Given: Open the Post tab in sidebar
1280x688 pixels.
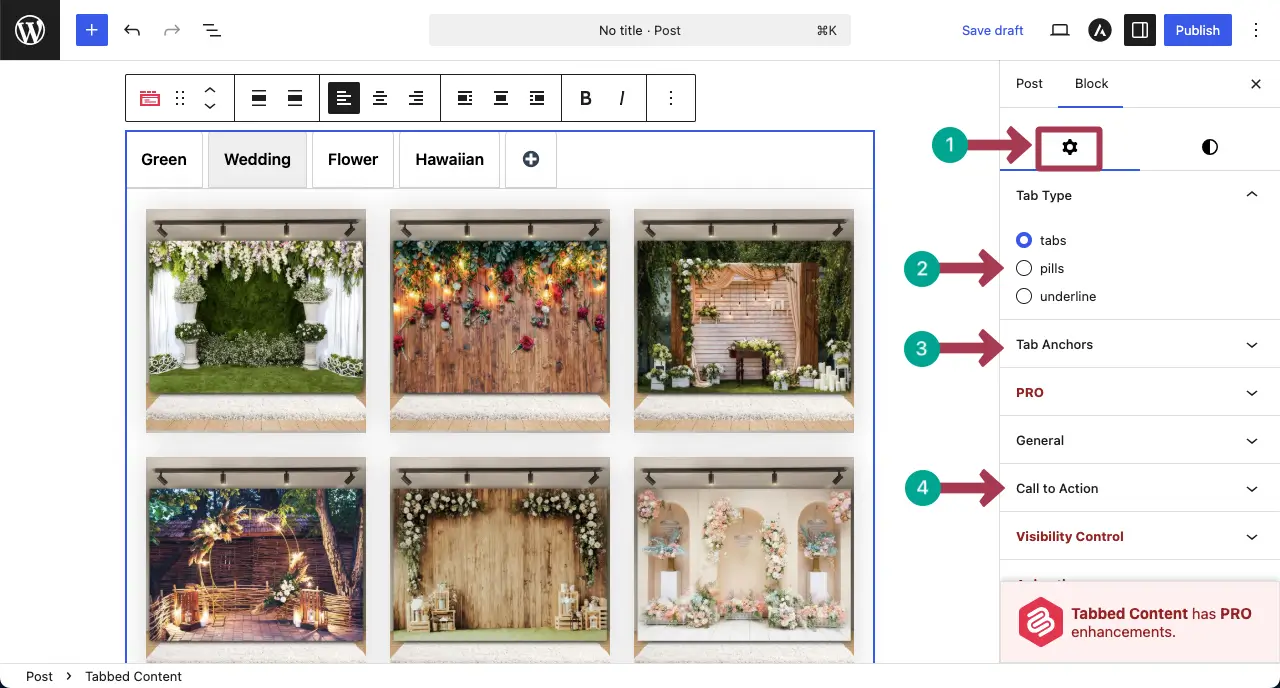Looking at the screenshot, I should [1029, 84].
